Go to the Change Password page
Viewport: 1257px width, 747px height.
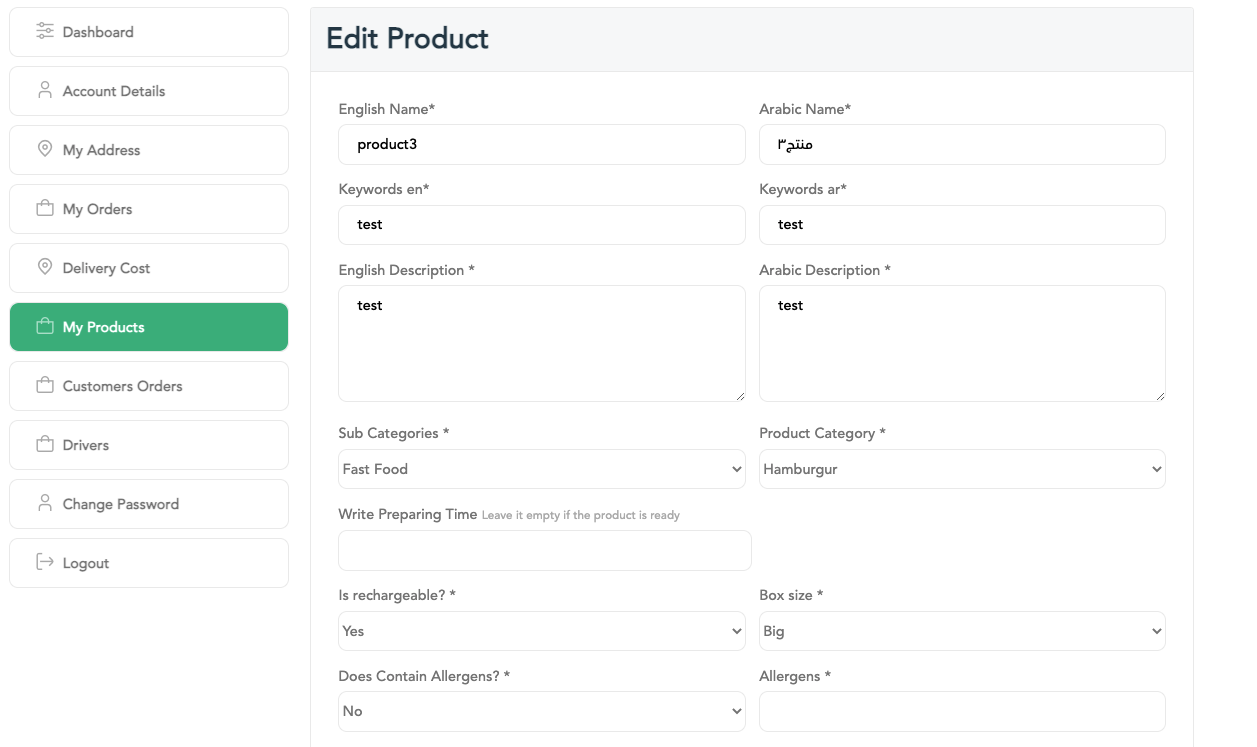pos(149,504)
